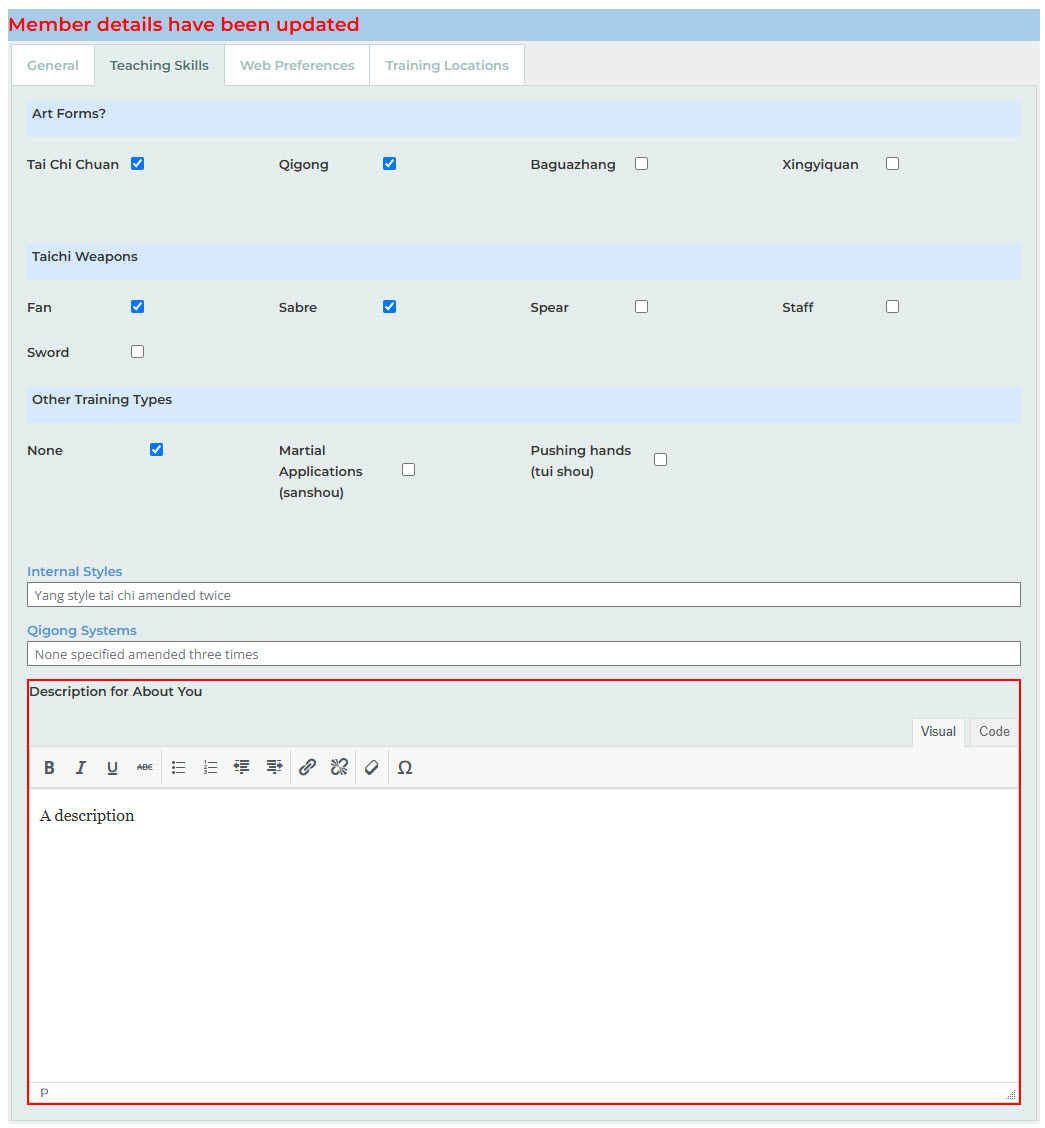The width and height of the screenshot is (1045, 1128).
Task: Insert a numbered list
Action: tap(210, 768)
